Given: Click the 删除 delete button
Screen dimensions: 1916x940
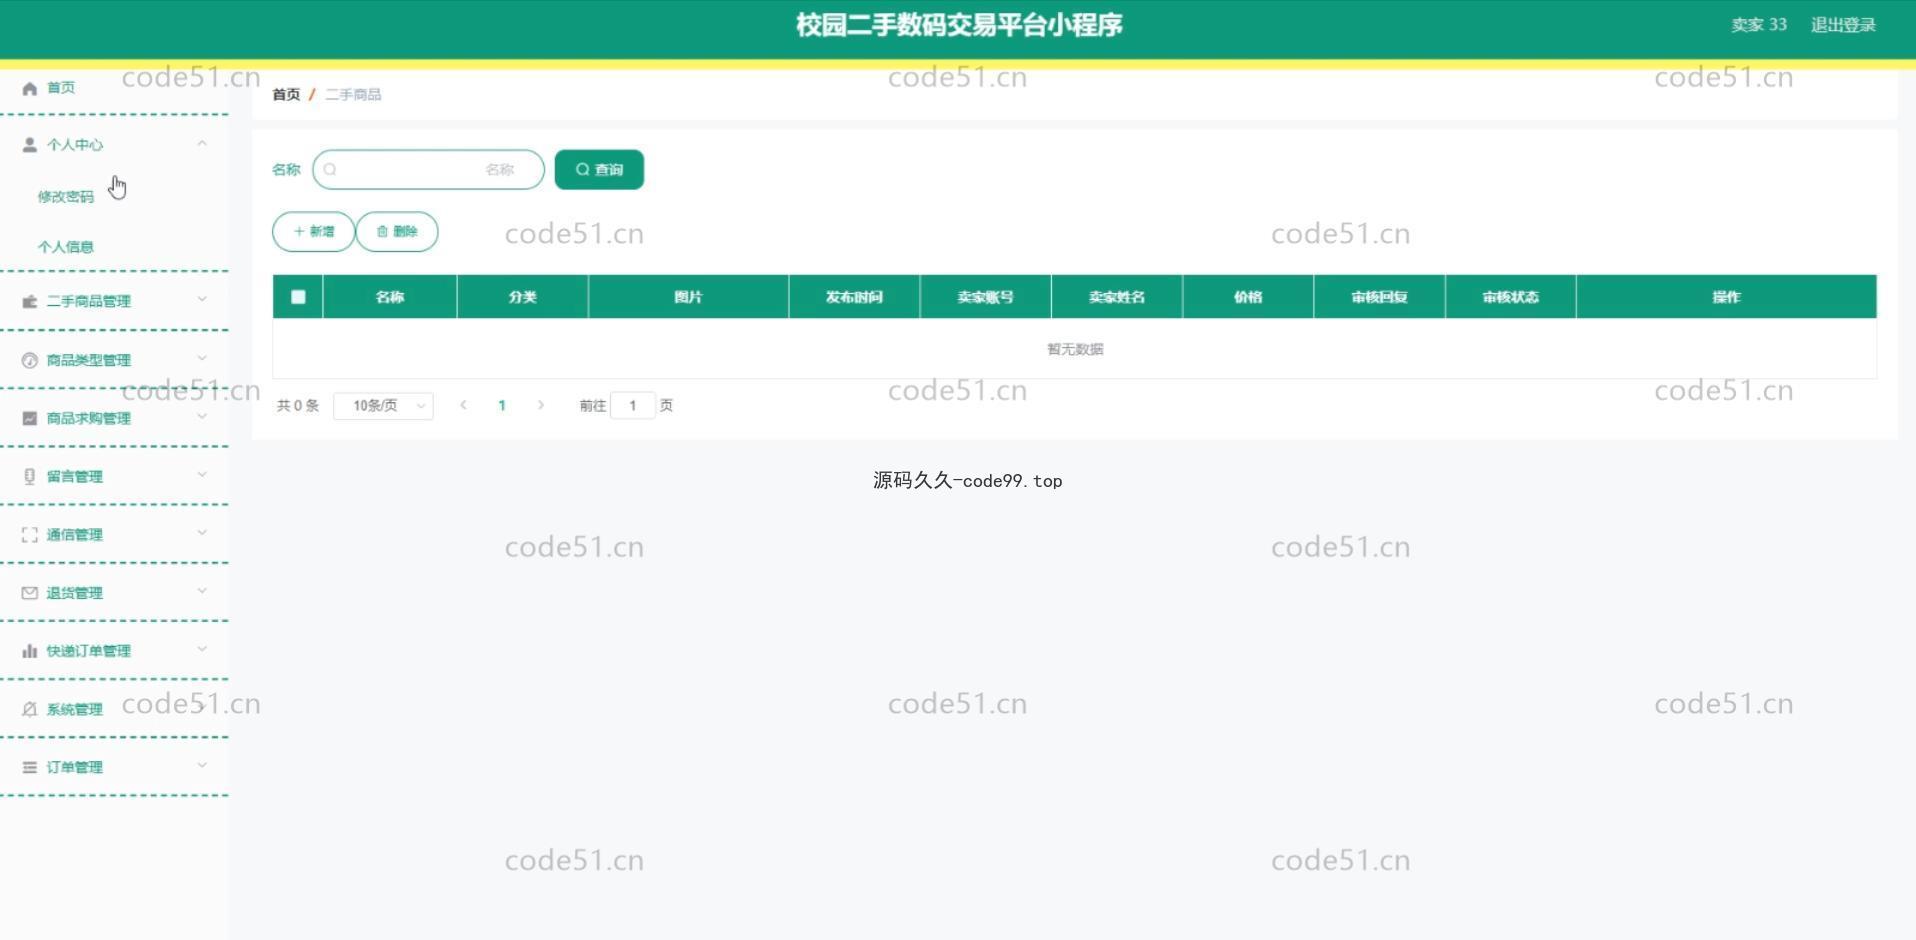Looking at the screenshot, I should pyautogui.click(x=397, y=231).
